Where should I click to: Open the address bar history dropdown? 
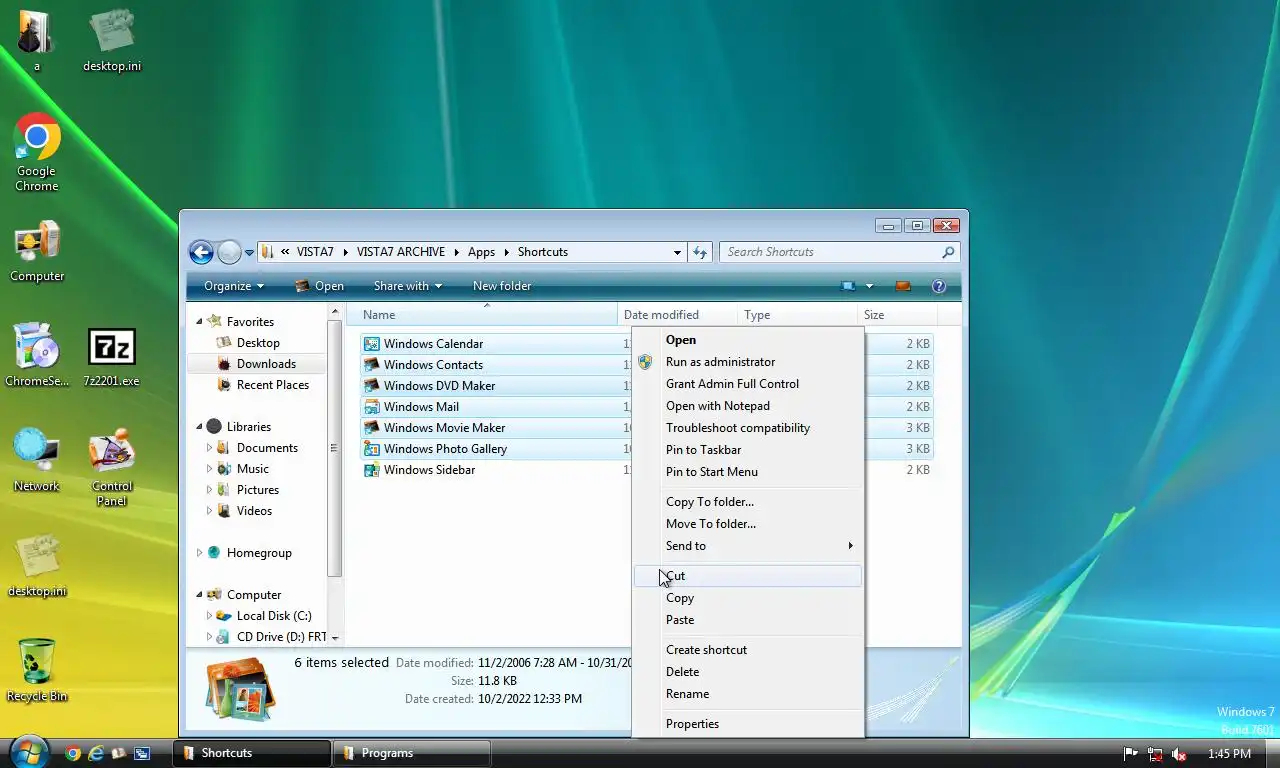(677, 252)
